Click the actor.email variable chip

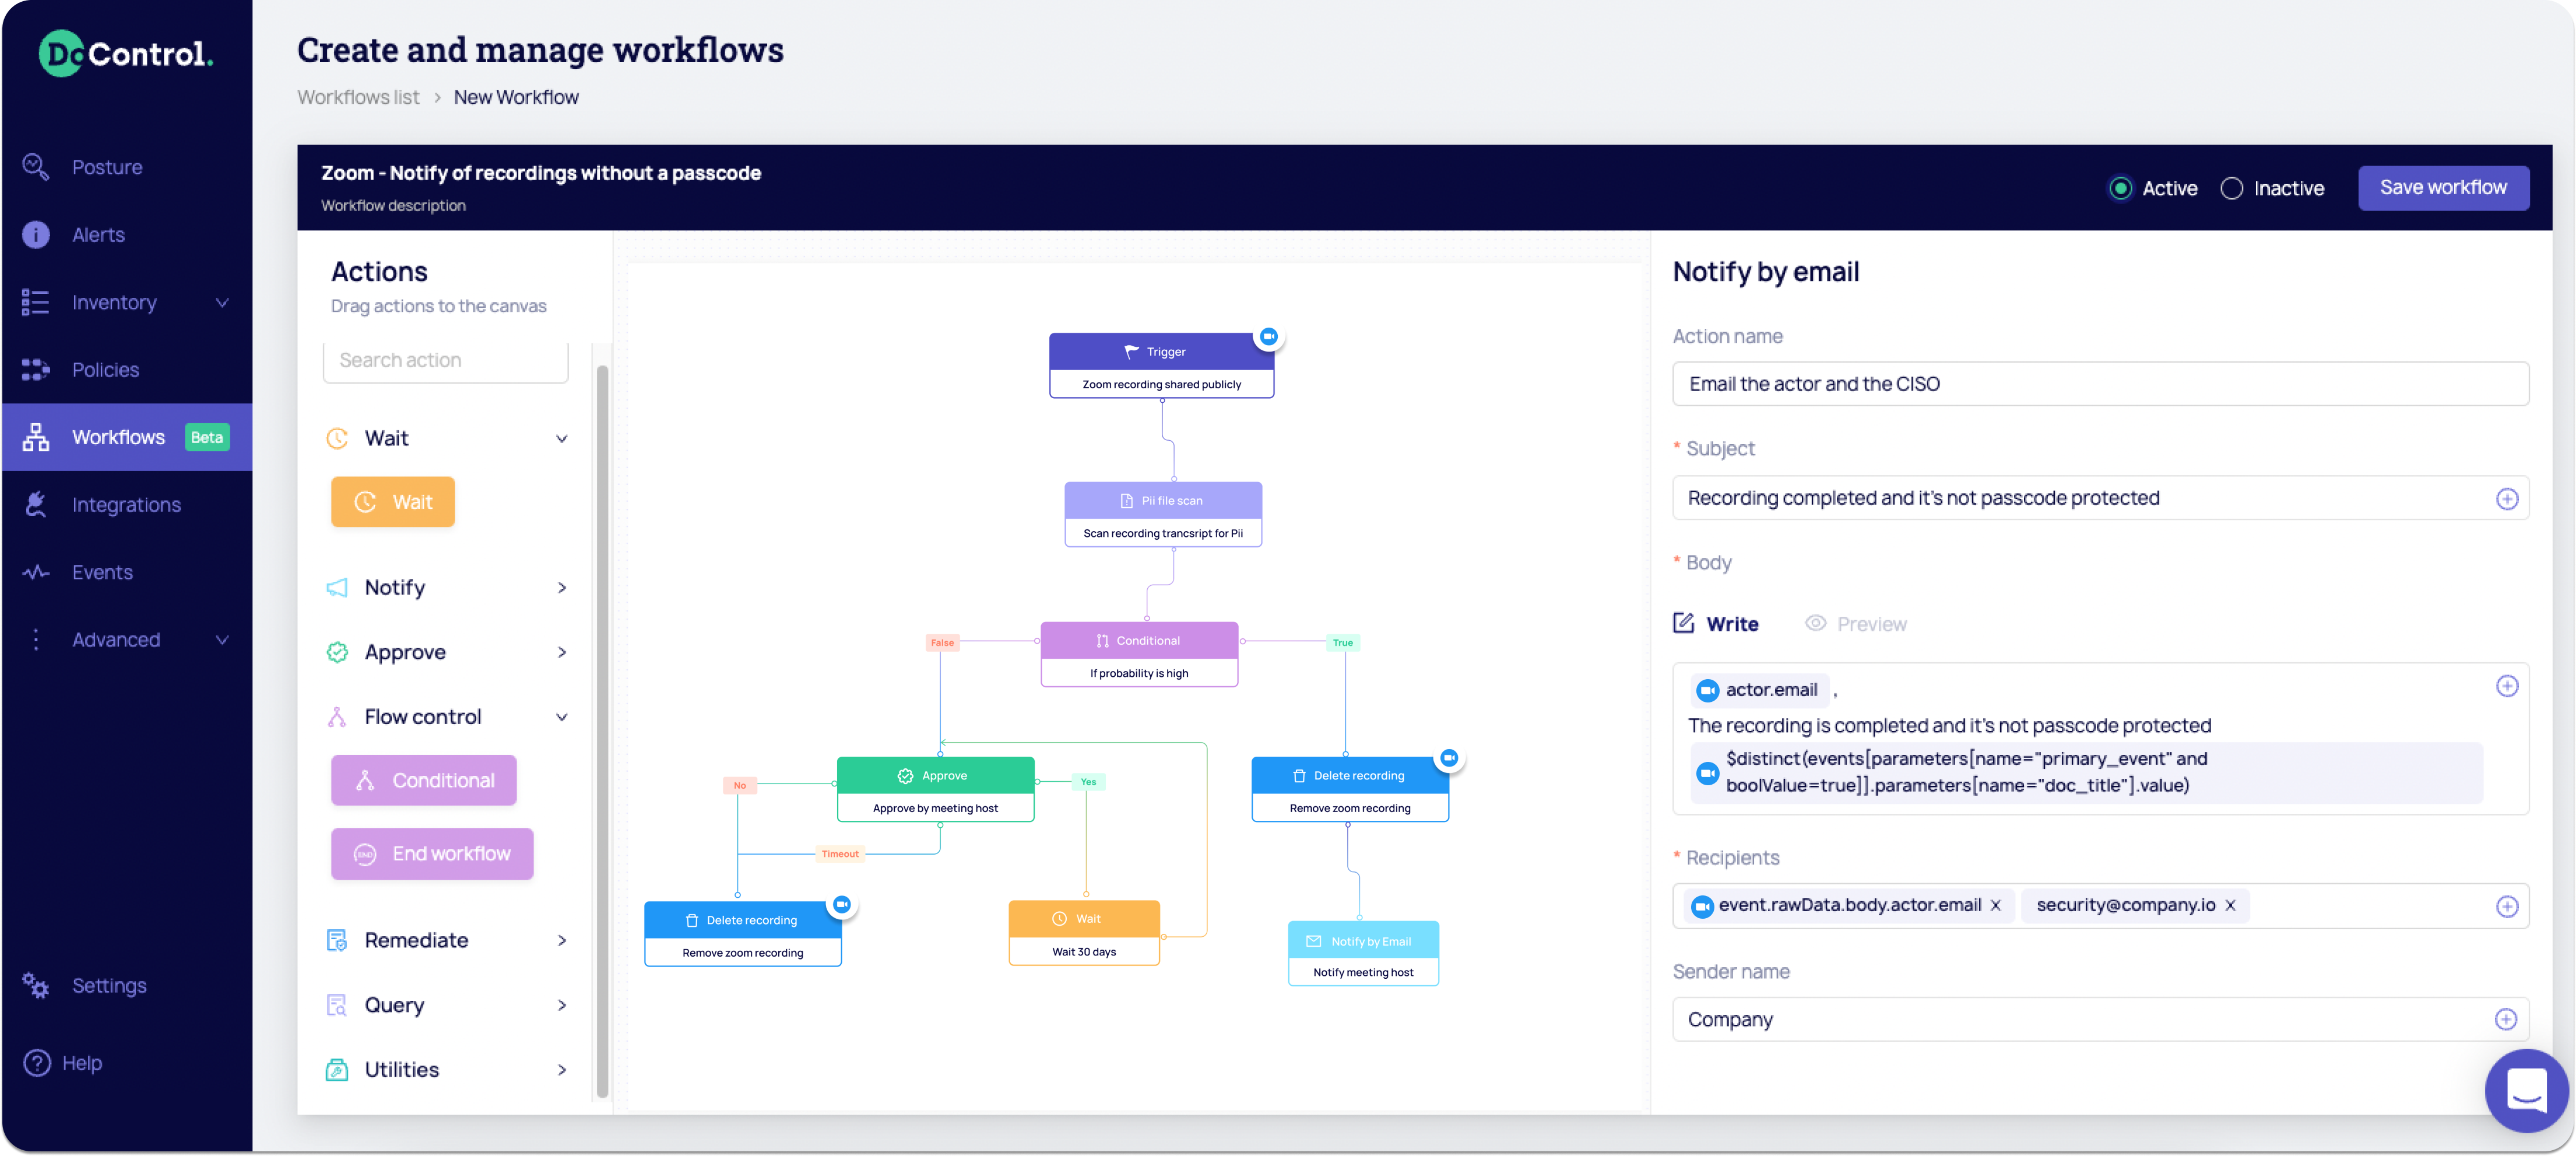(x=1758, y=690)
